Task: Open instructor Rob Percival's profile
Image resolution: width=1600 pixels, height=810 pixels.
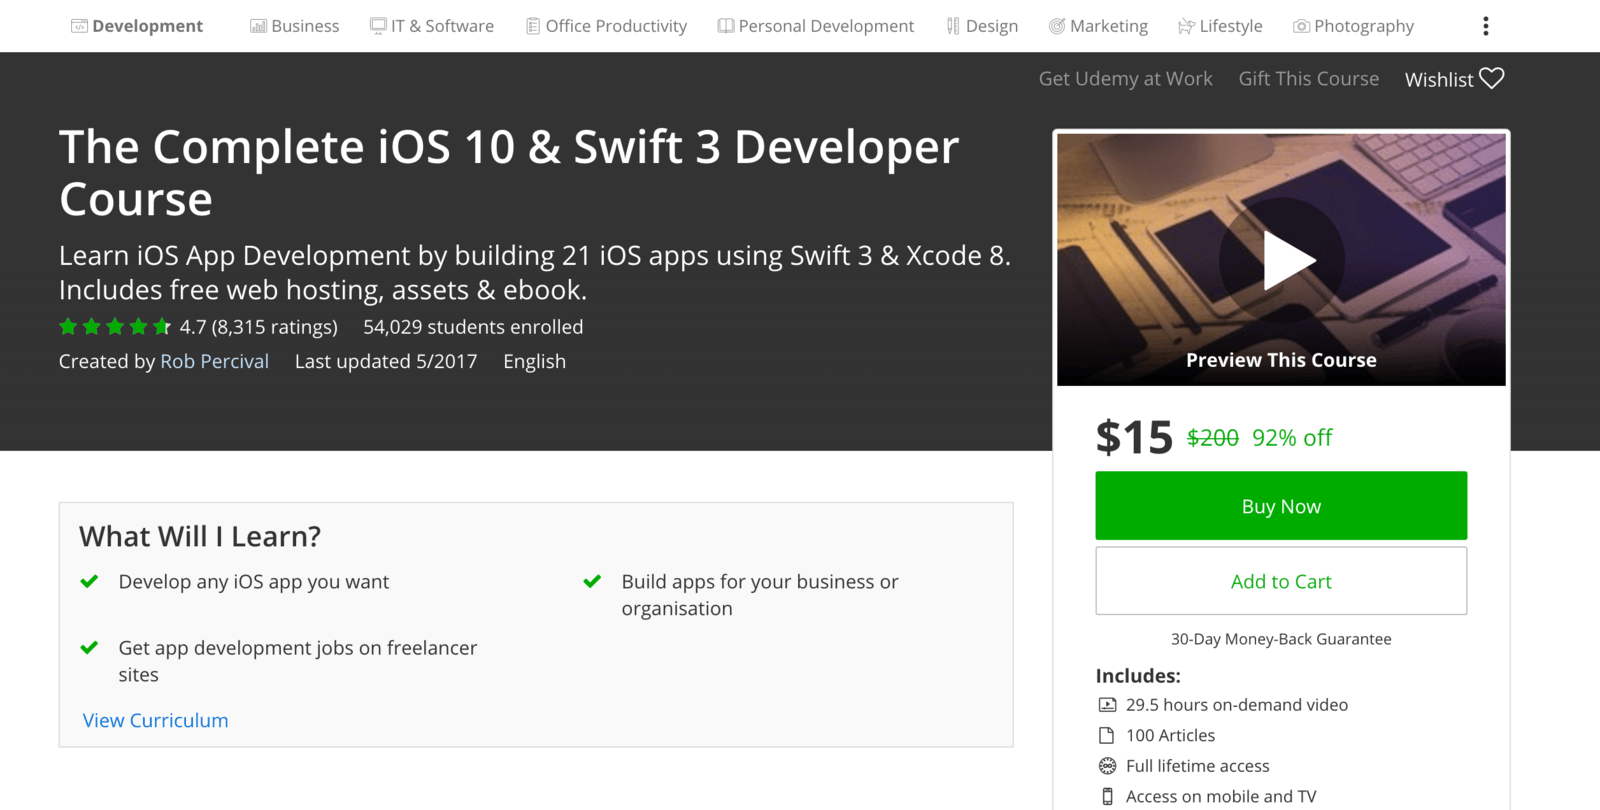Action: 214,361
